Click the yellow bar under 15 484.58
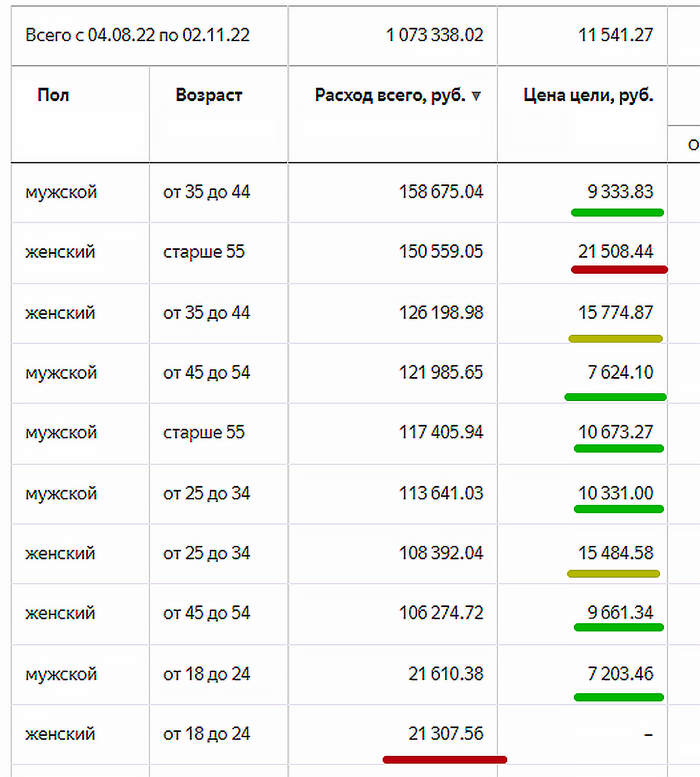Image resolution: width=700 pixels, height=777 pixels. 613,574
